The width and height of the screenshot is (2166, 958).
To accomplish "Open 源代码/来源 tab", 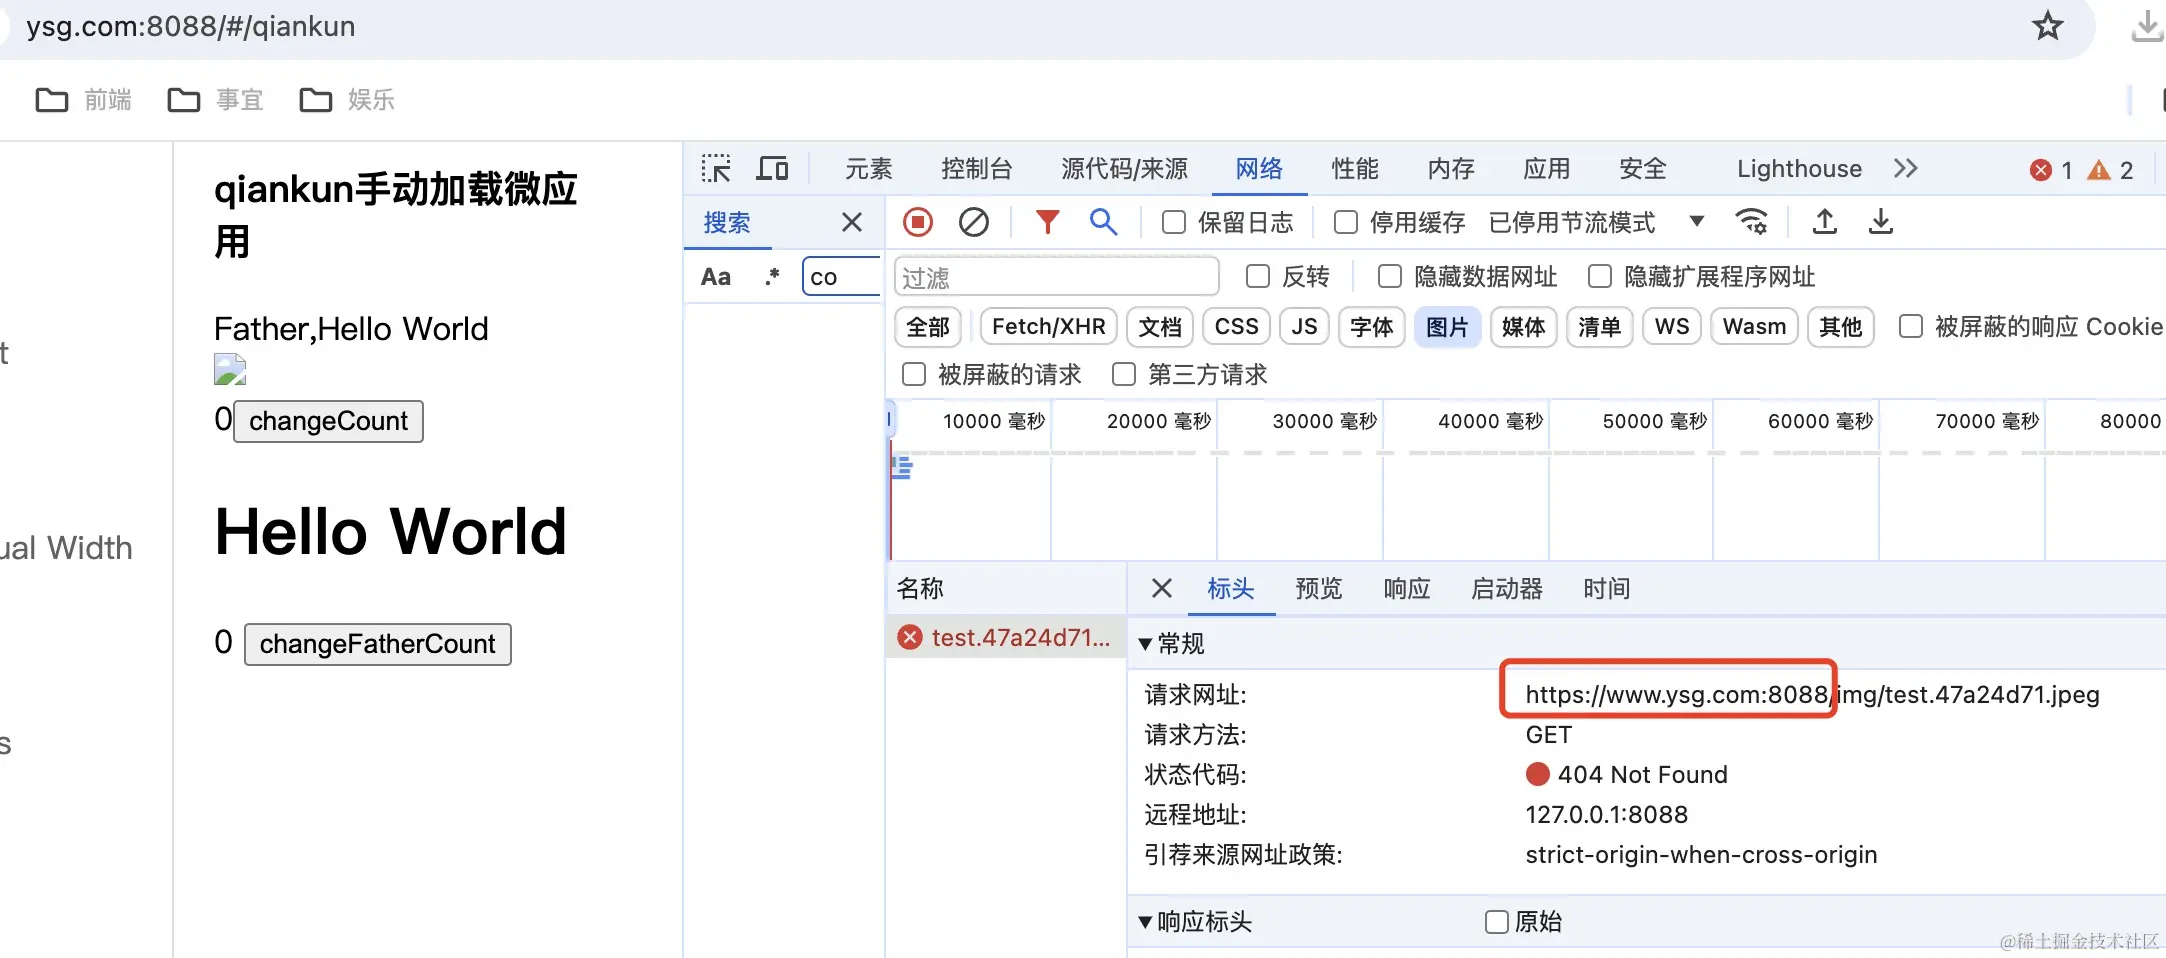I will (x=1124, y=168).
